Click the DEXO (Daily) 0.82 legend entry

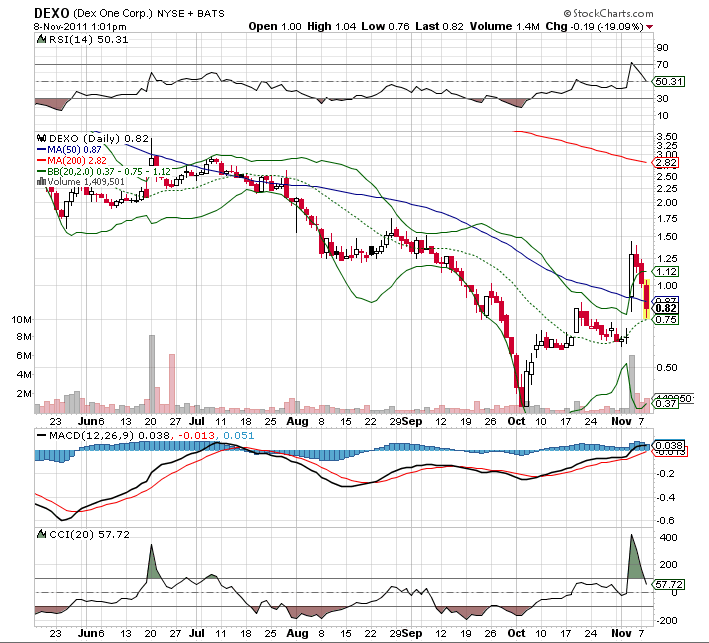coord(99,138)
